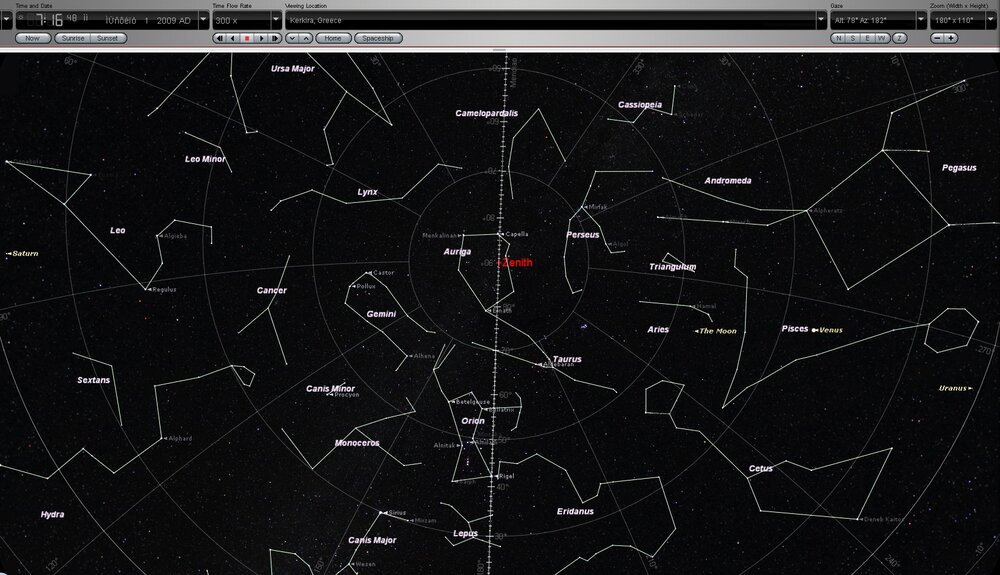Point the gaze north with the N button
The image size is (1000, 575).
coord(838,38)
